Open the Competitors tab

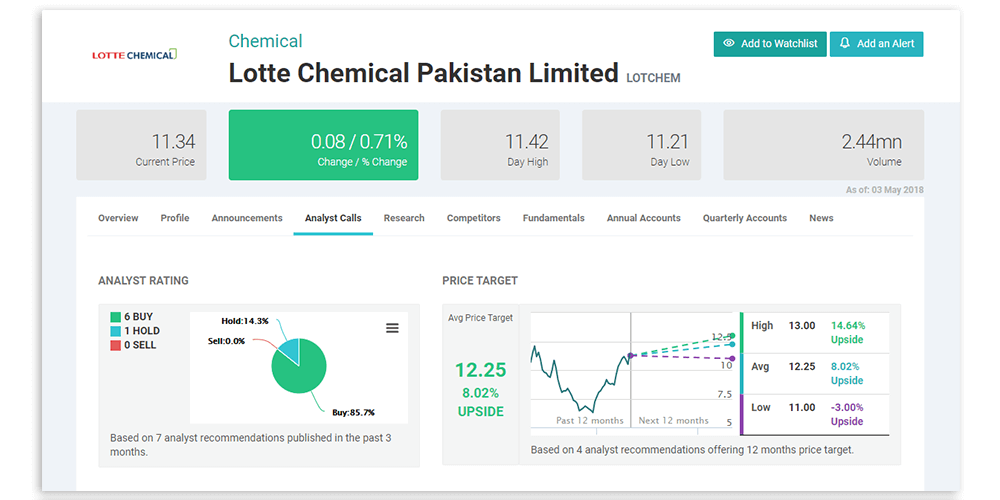[473, 218]
